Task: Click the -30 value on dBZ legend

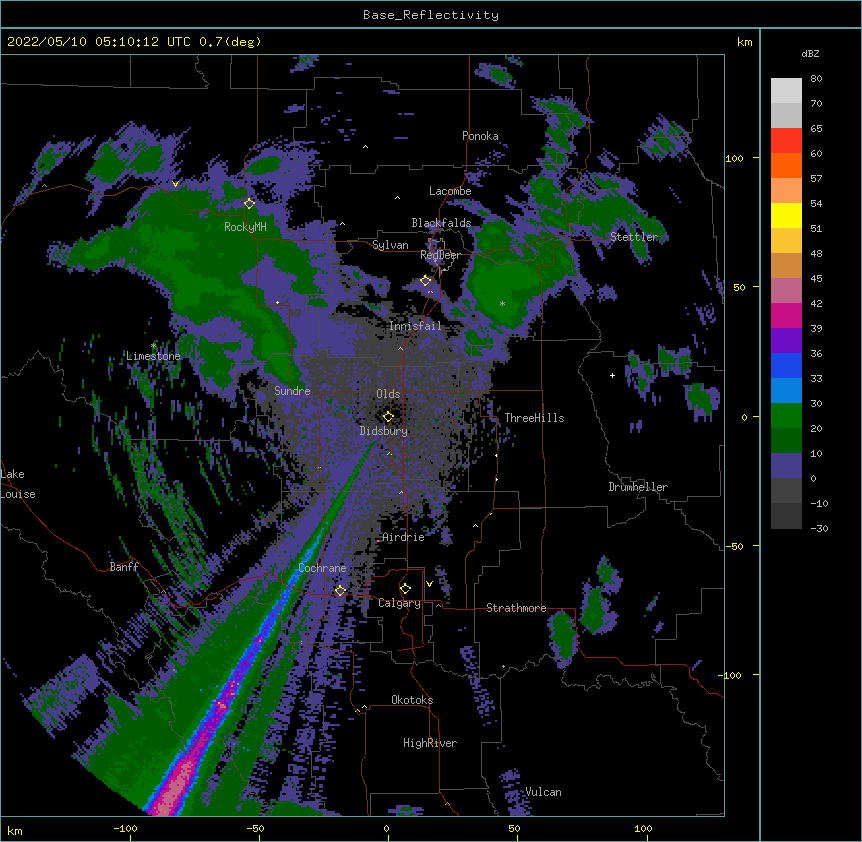Action: [819, 529]
